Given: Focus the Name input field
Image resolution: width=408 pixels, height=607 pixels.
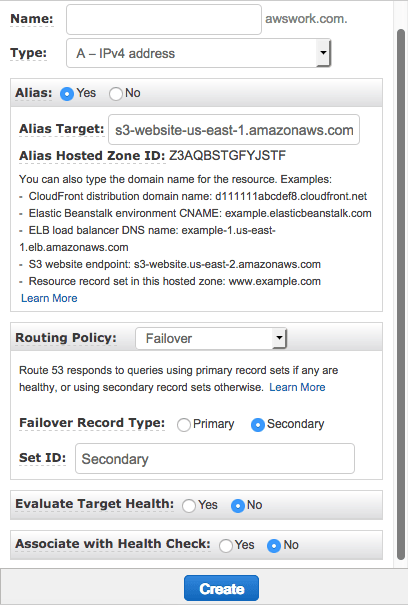Looking at the screenshot, I should pyautogui.click(x=164, y=19).
